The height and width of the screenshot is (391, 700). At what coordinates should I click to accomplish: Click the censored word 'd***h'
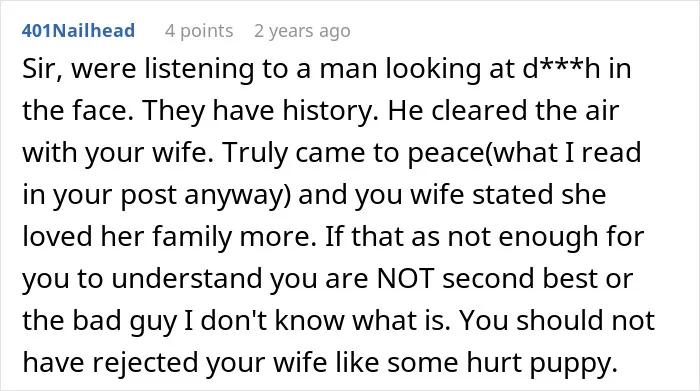tap(561, 69)
